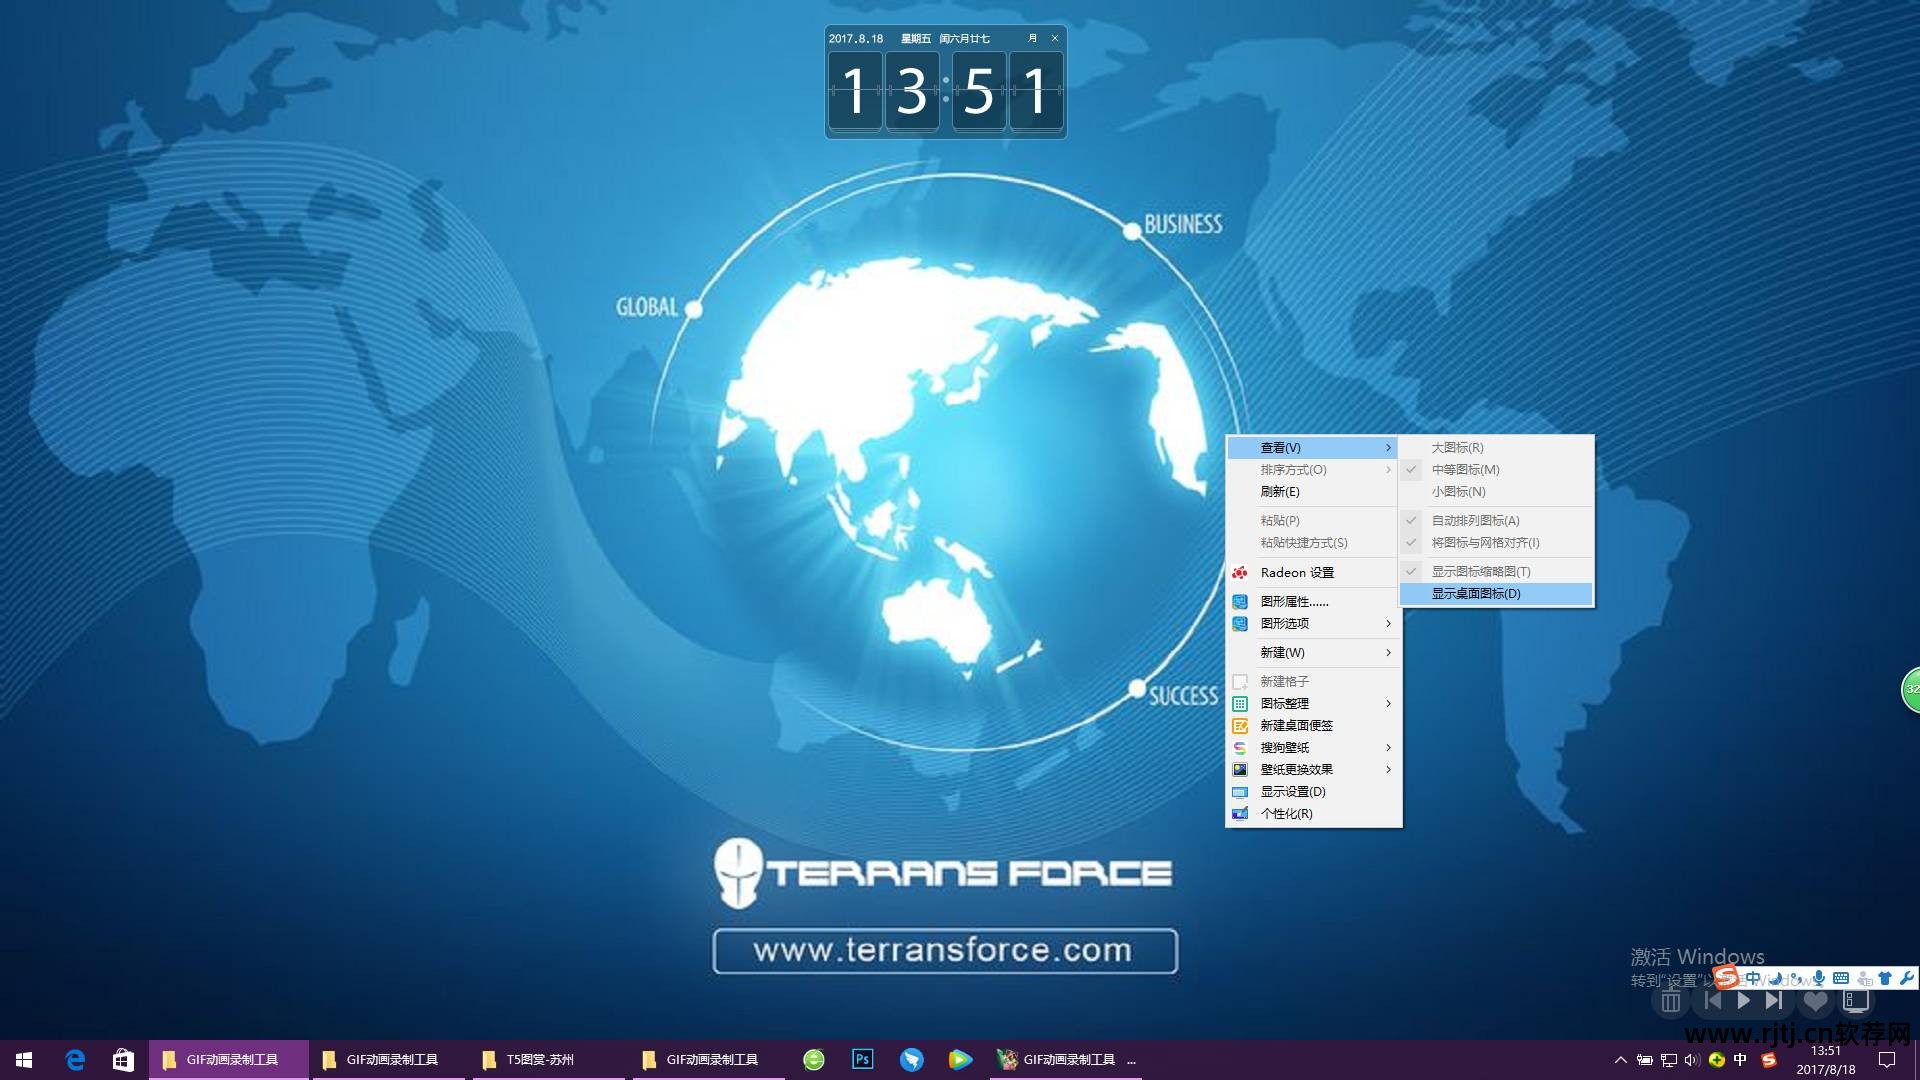The image size is (1920, 1080).
Task: Click the Sogou S icon in the system tray
Action: pos(1769,1060)
